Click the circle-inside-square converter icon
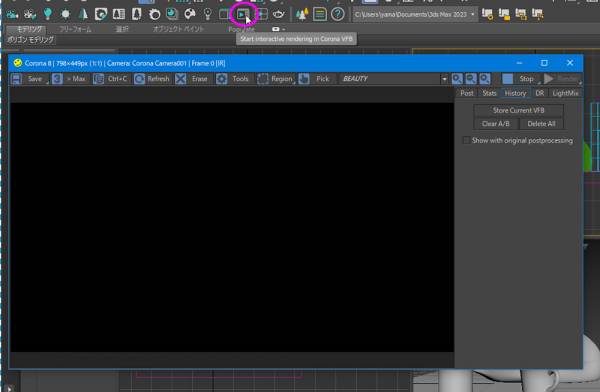This screenshot has width=600, height=392. coord(101,15)
